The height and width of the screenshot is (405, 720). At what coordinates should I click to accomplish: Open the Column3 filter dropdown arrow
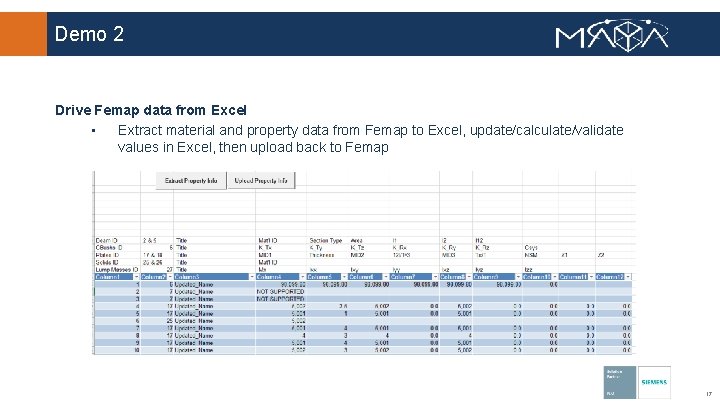252,277
